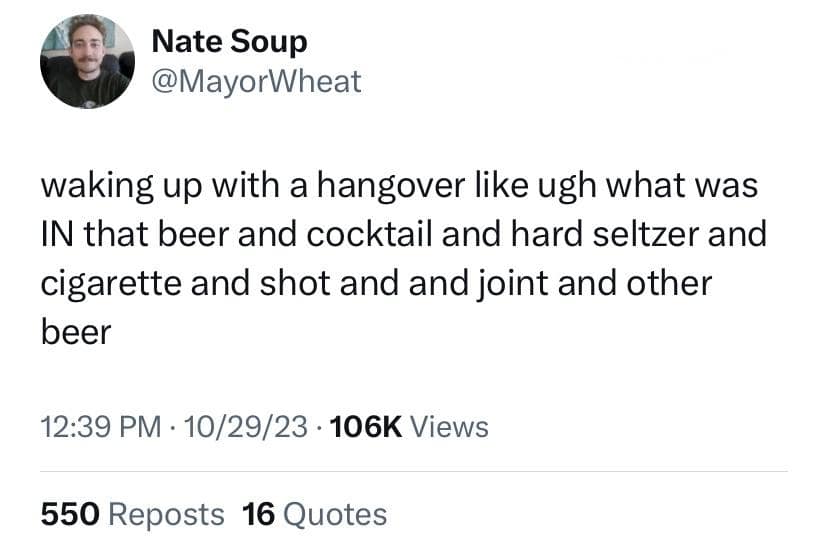Image resolution: width=828 pixels, height=554 pixels.
Task: View the 106K Views count
Action: click(408, 427)
